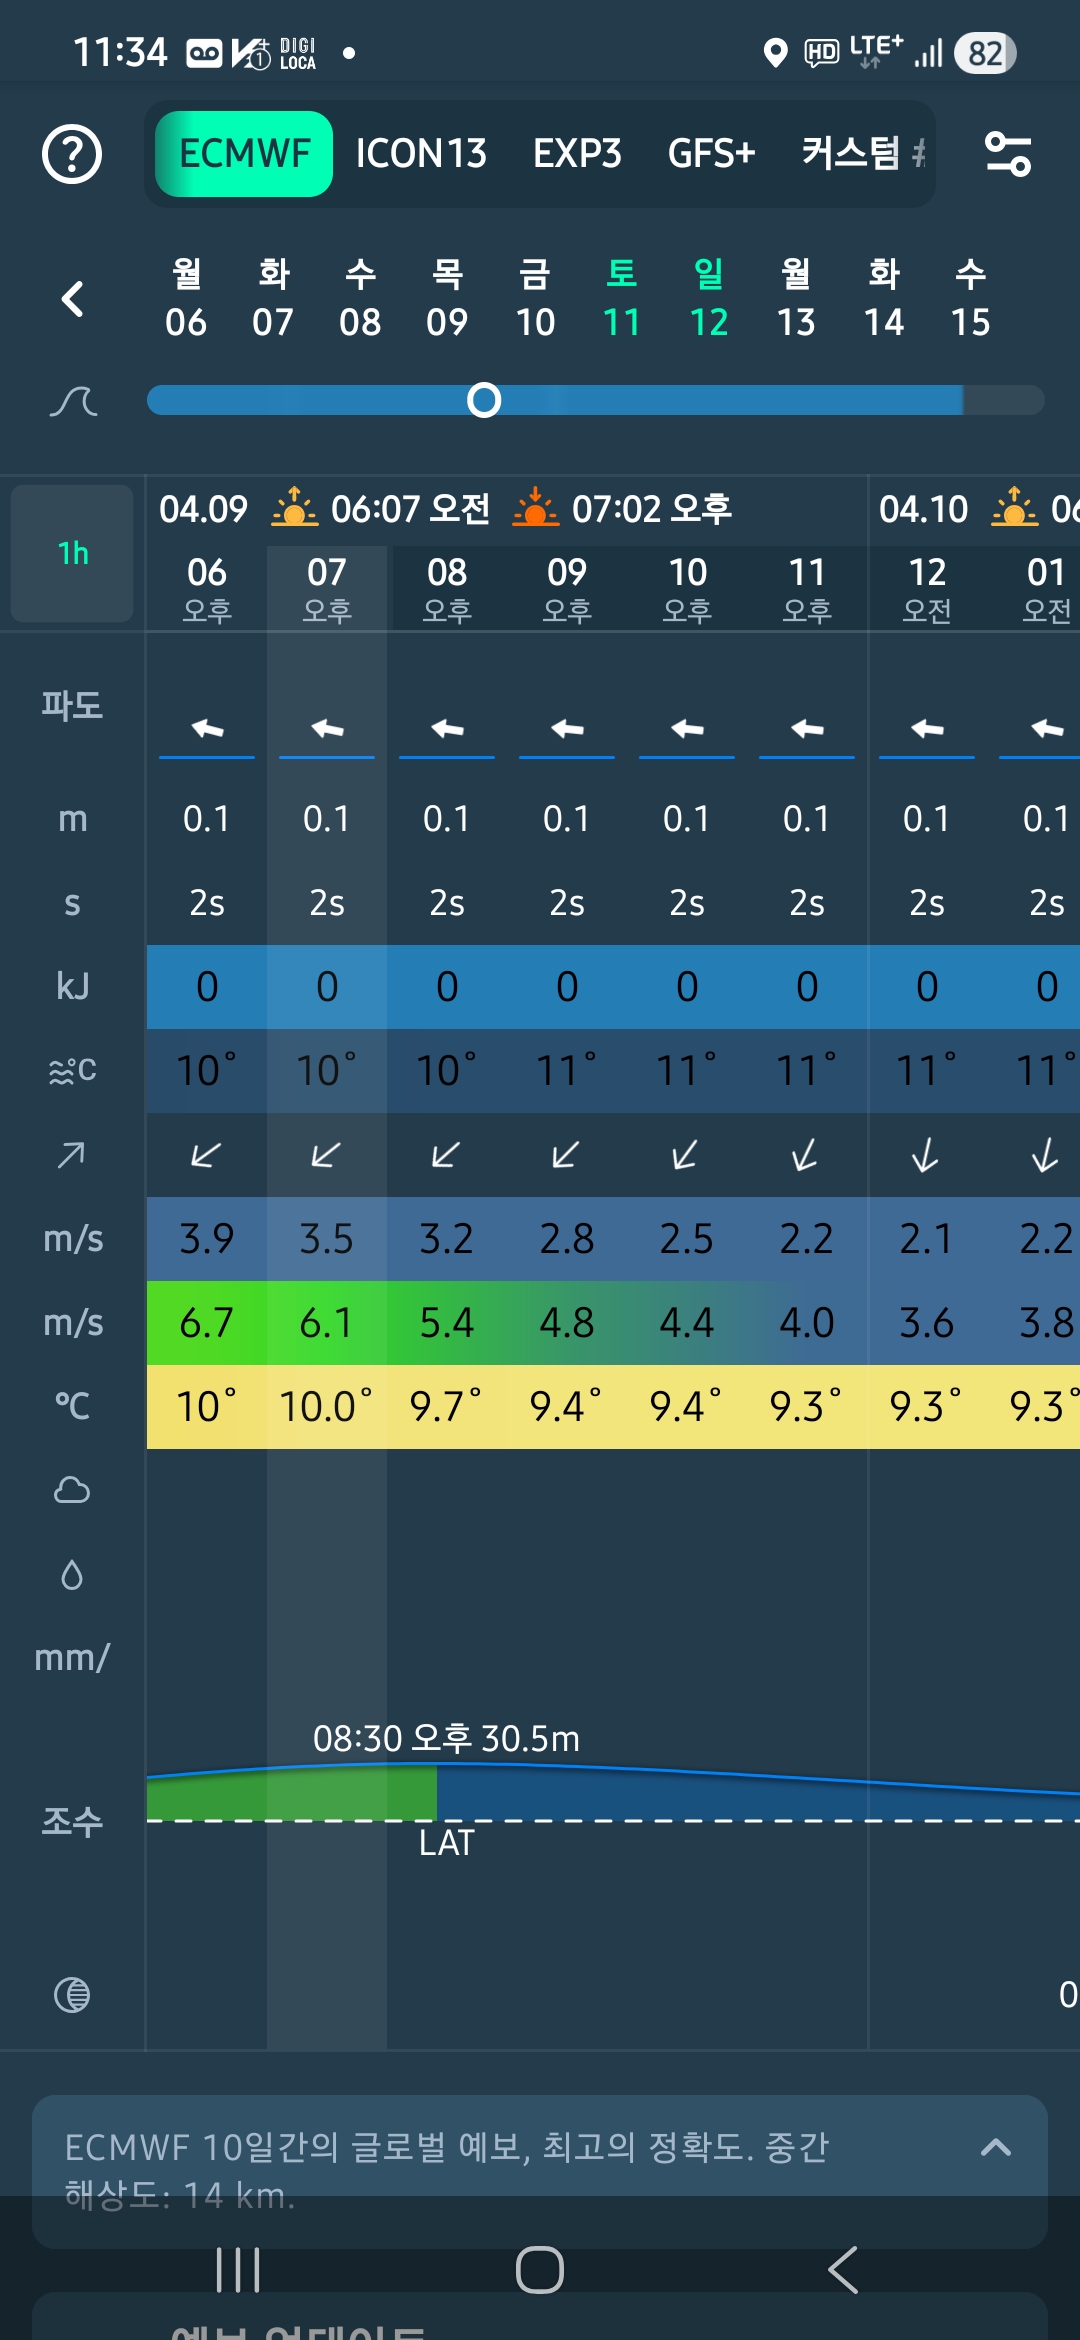Select the 09 오후 hour column
This screenshot has width=1080, height=2340.
(567, 588)
